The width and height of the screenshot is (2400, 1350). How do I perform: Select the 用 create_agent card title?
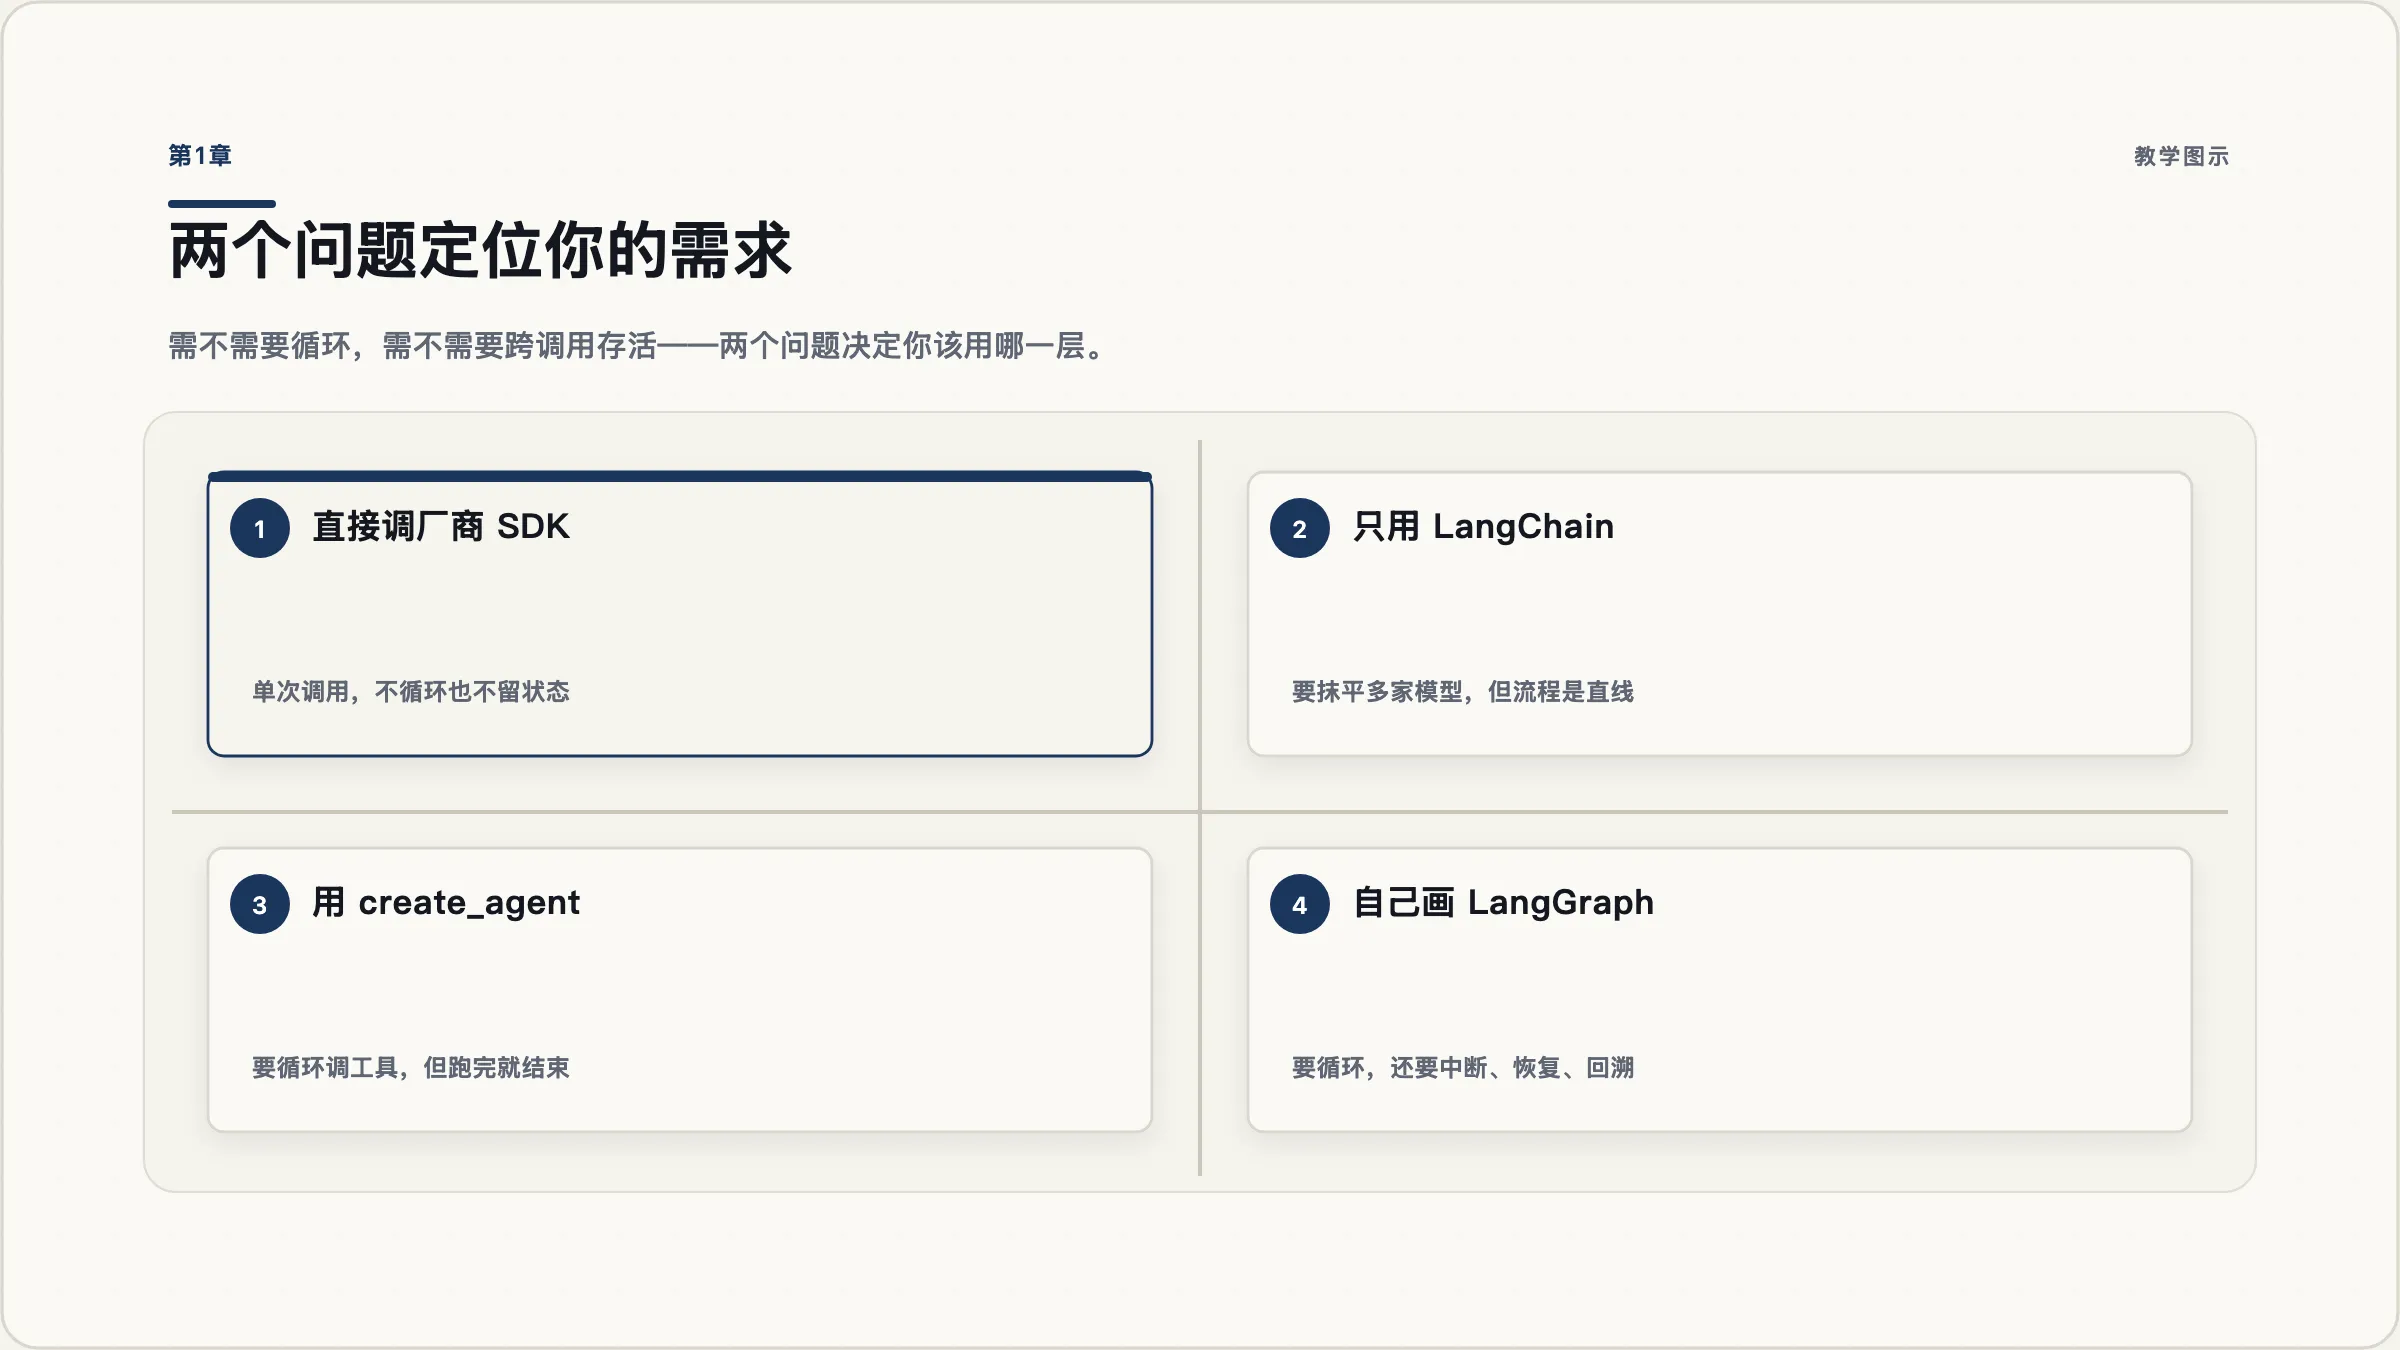446,903
